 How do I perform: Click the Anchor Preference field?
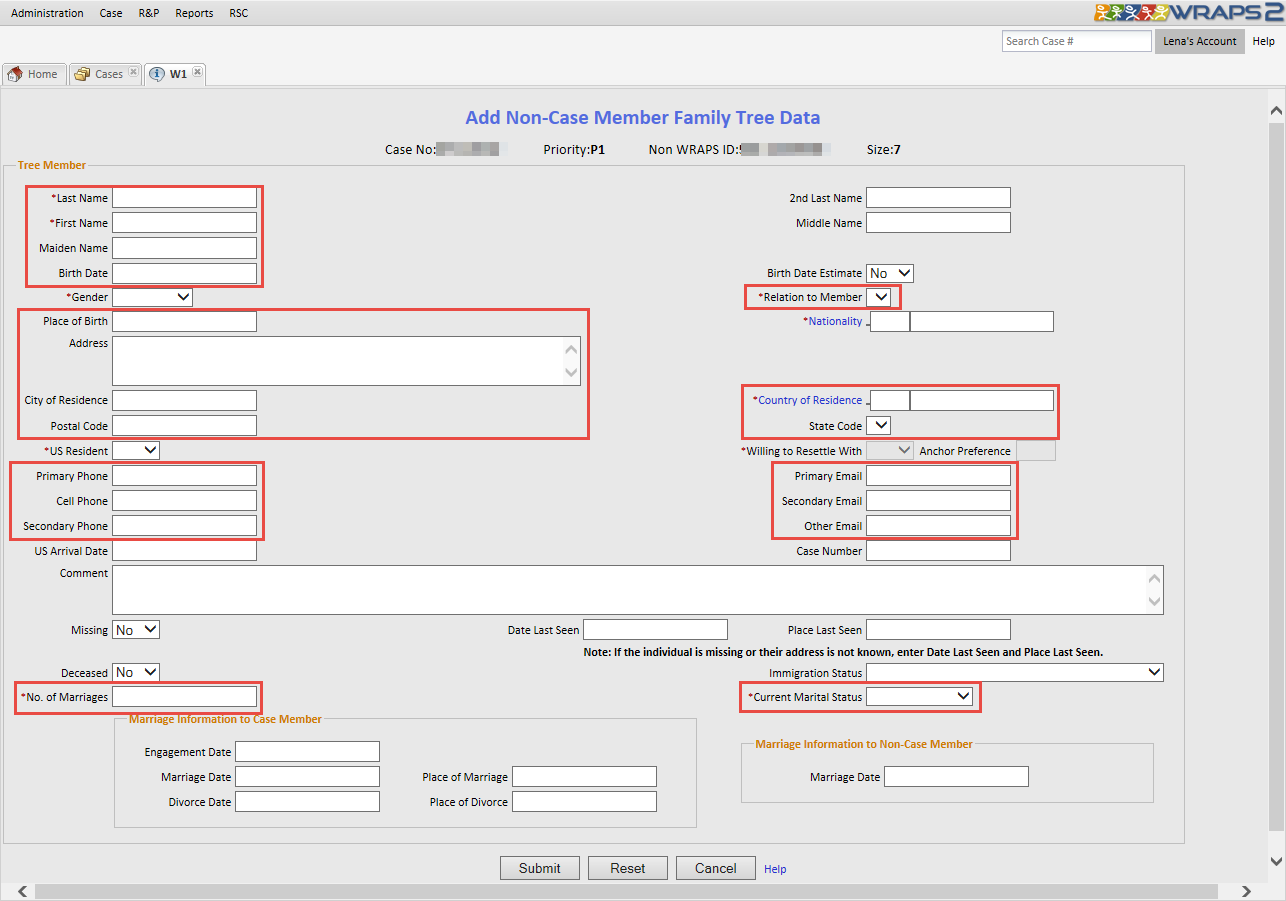coord(1035,451)
